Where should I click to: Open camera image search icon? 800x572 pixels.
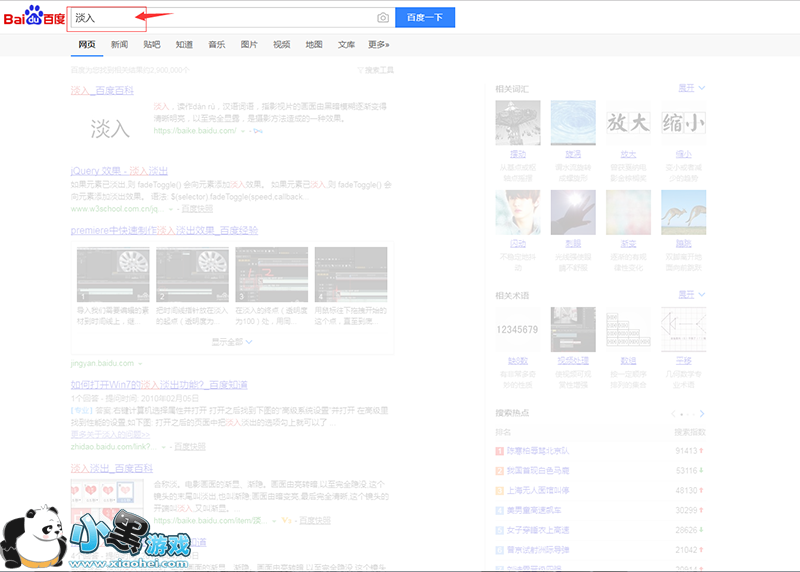[x=383, y=18]
